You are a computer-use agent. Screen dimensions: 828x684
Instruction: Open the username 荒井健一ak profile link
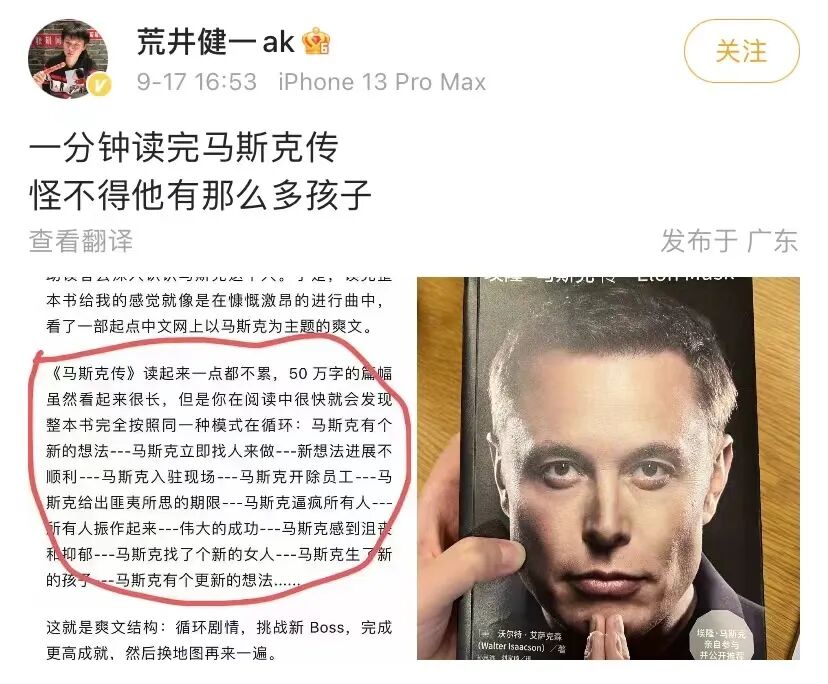click(215, 42)
